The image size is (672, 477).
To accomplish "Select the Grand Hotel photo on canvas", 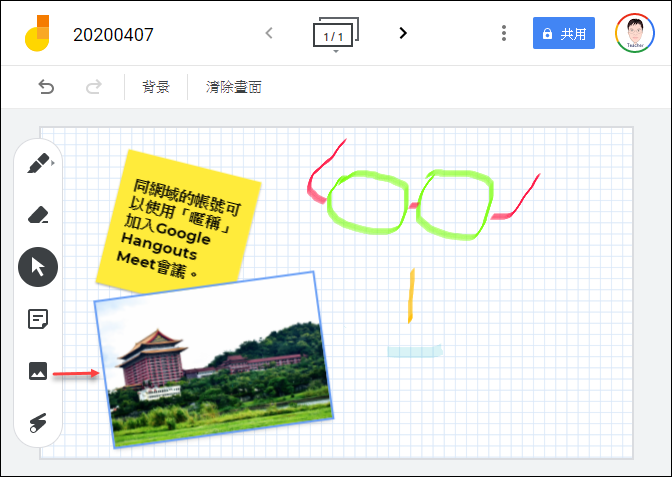I will pos(213,360).
